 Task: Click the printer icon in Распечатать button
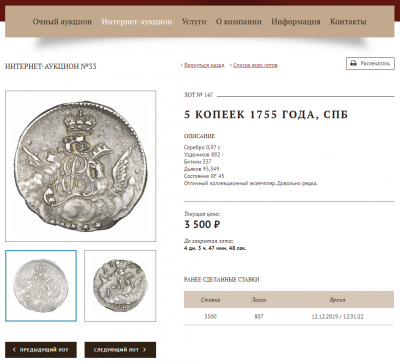coord(354,63)
